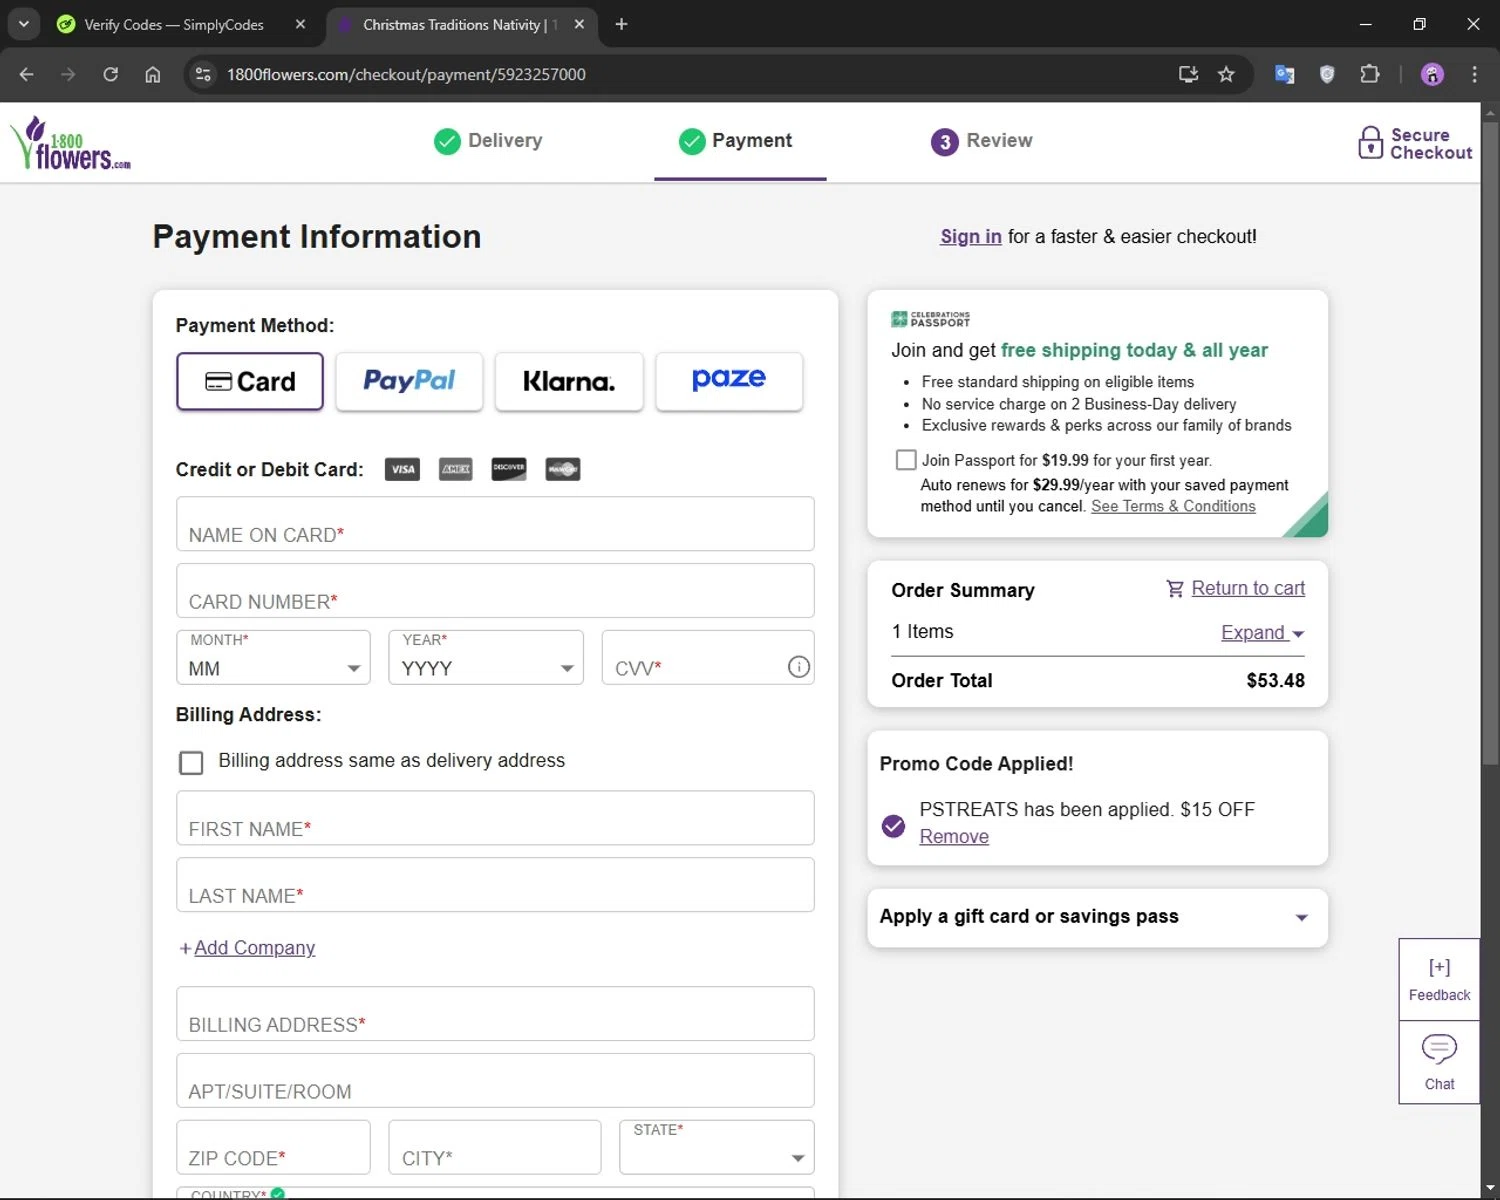Click the Return to cart link
1500x1200 pixels.
click(1248, 589)
